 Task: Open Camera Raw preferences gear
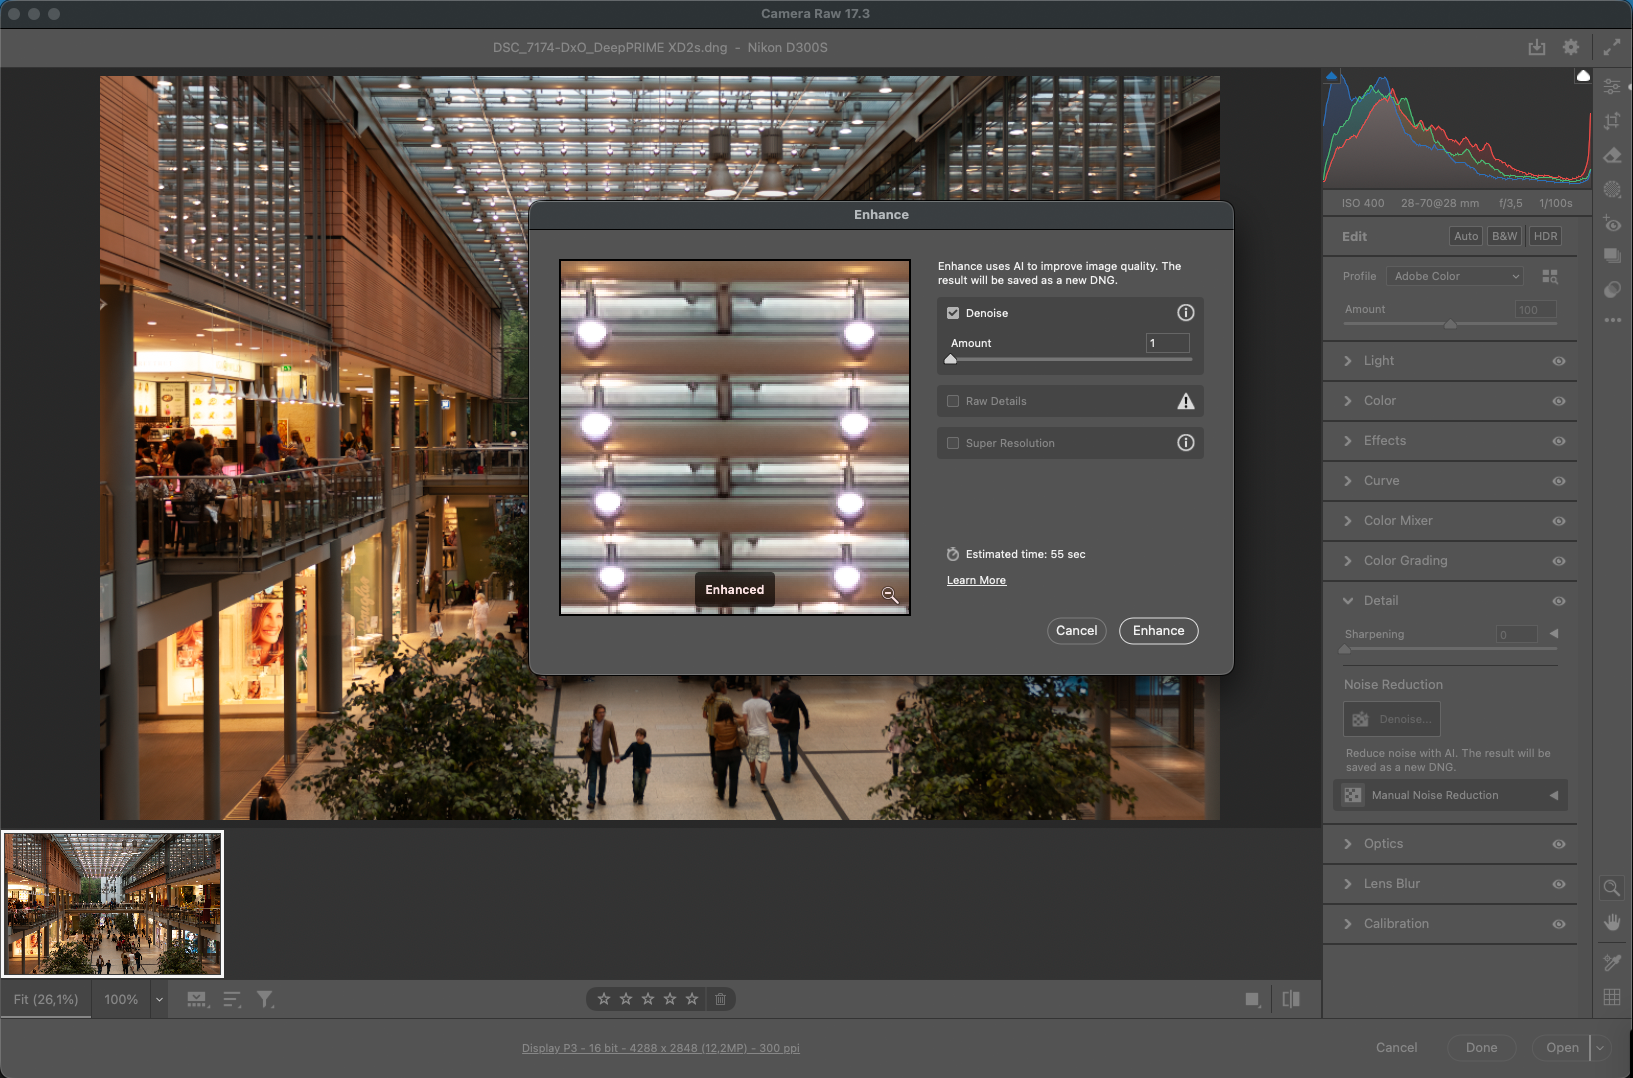(x=1571, y=47)
